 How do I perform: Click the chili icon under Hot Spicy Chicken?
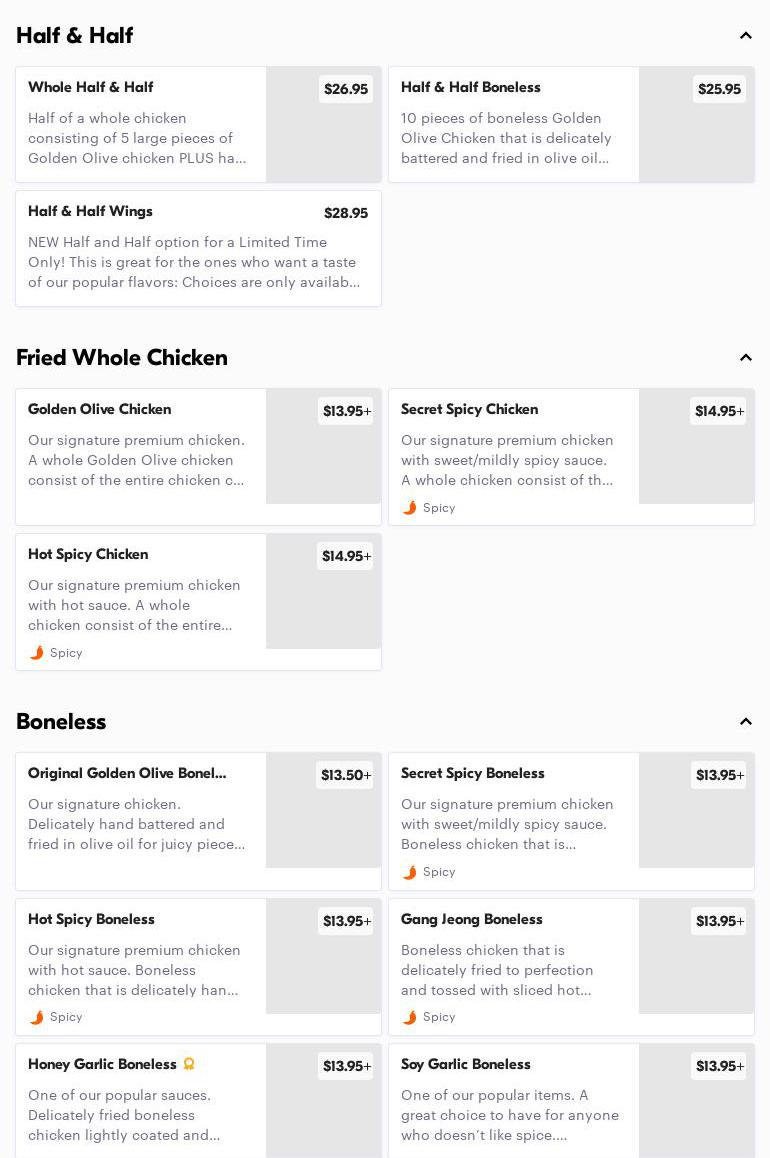pos(37,653)
